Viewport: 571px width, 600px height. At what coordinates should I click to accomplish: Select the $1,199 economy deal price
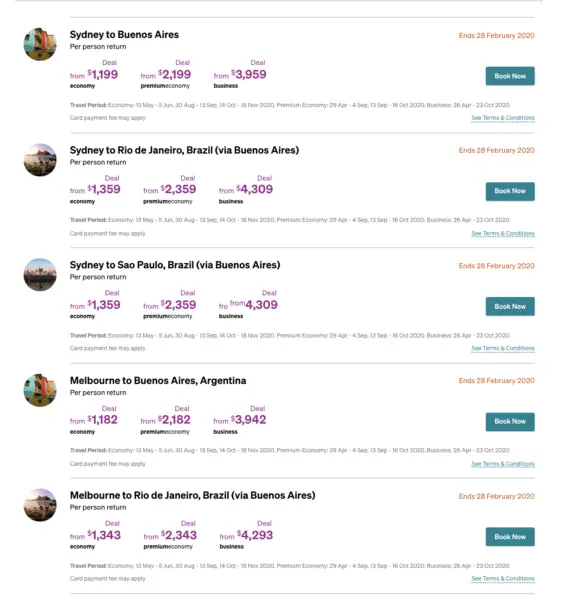point(103,74)
